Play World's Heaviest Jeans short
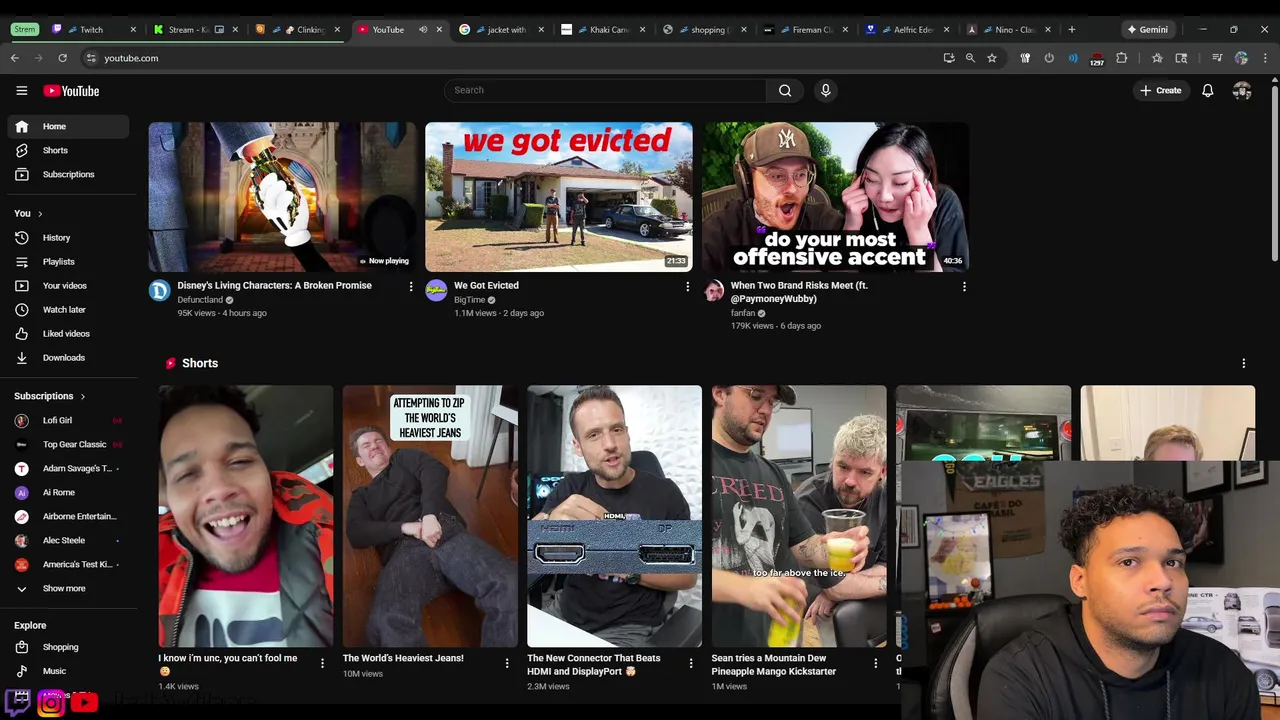 pos(430,516)
